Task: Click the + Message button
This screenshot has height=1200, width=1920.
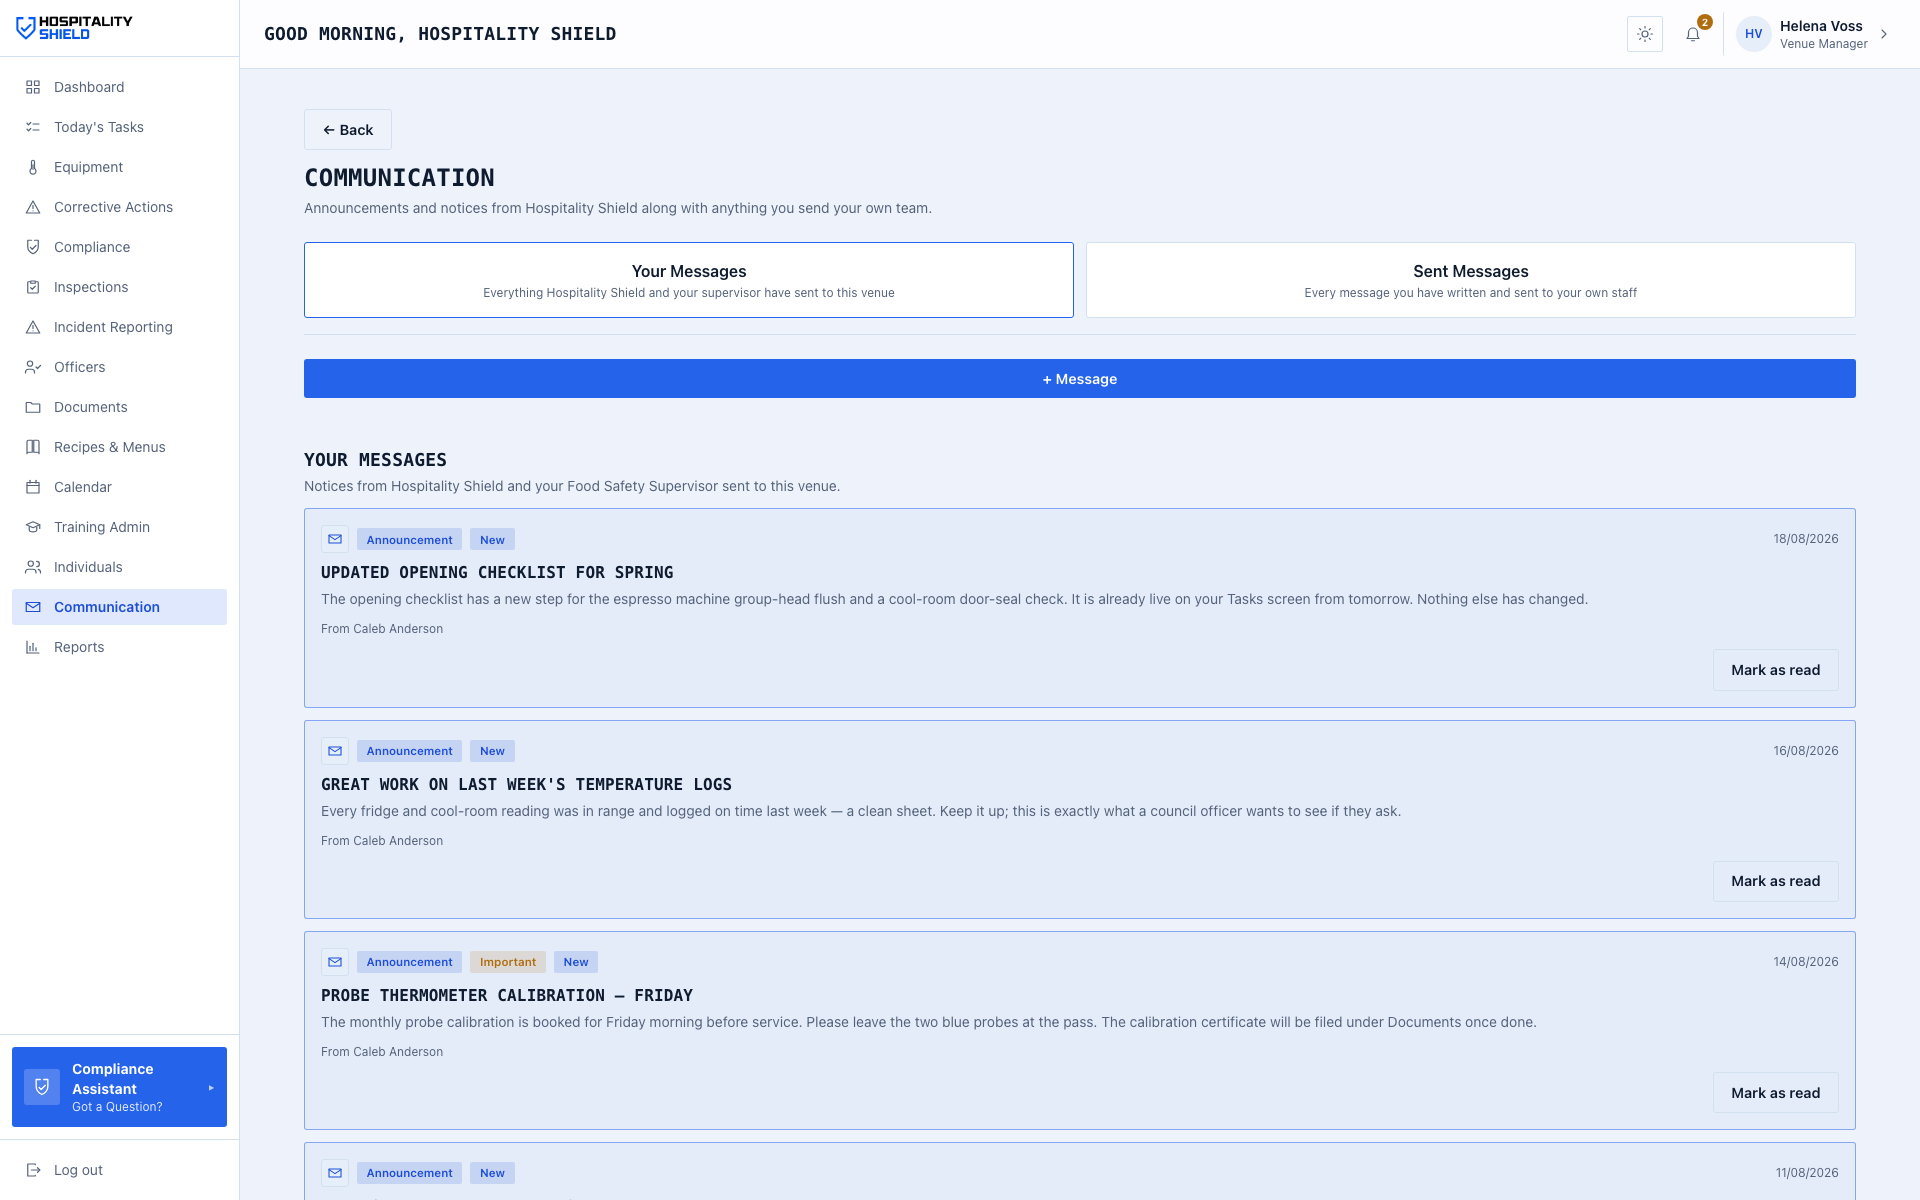Action: pyautogui.click(x=1080, y=379)
